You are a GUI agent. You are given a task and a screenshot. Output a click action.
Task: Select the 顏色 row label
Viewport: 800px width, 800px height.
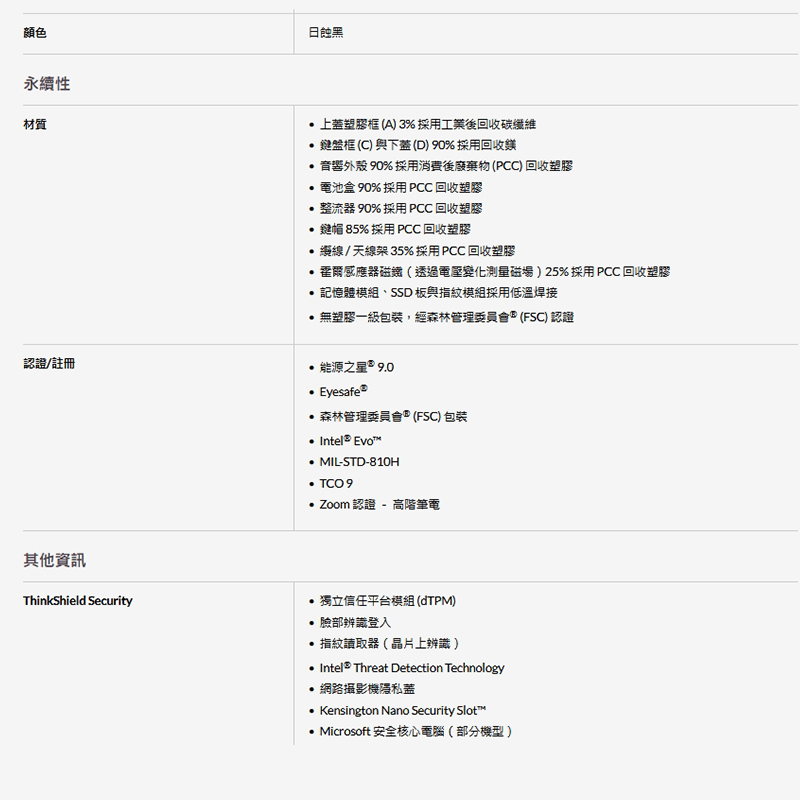pyautogui.click(x=35, y=33)
